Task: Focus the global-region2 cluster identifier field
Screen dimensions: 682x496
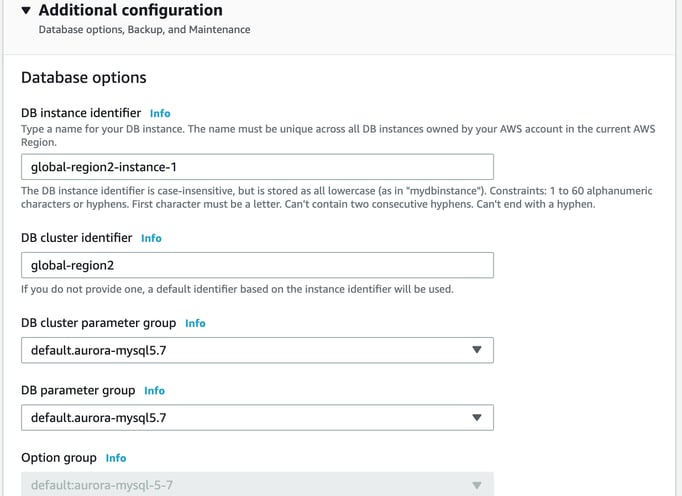Action: [x=257, y=265]
